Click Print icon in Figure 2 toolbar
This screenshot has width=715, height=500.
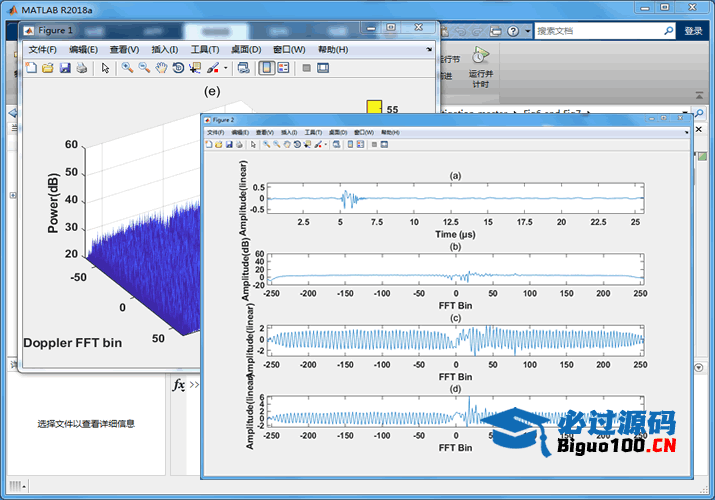239,144
